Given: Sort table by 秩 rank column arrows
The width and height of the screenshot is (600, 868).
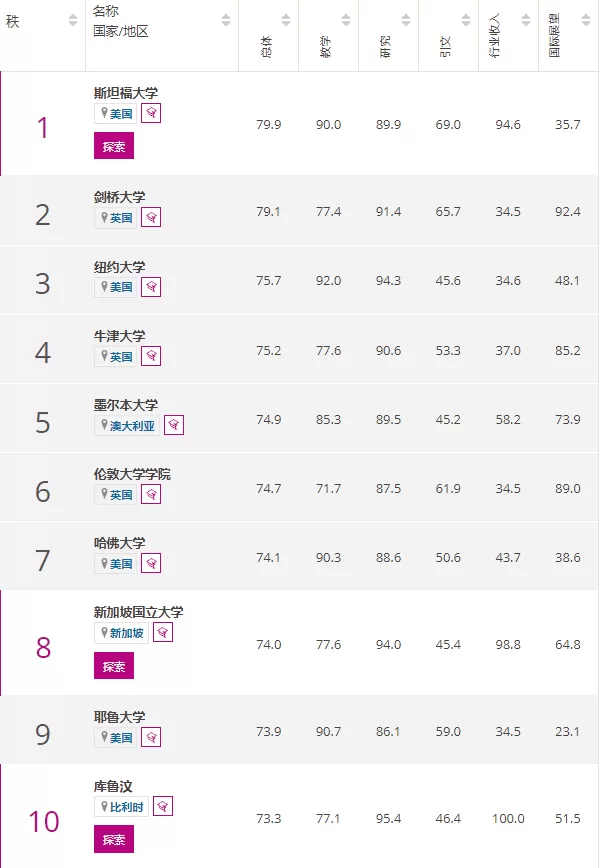Looking at the screenshot, I should pos(73,20).
